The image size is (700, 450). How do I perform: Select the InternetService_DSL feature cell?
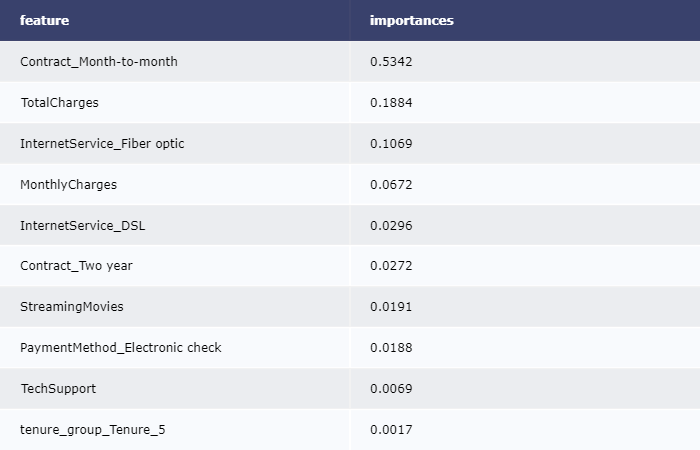(x=82, y=226)
